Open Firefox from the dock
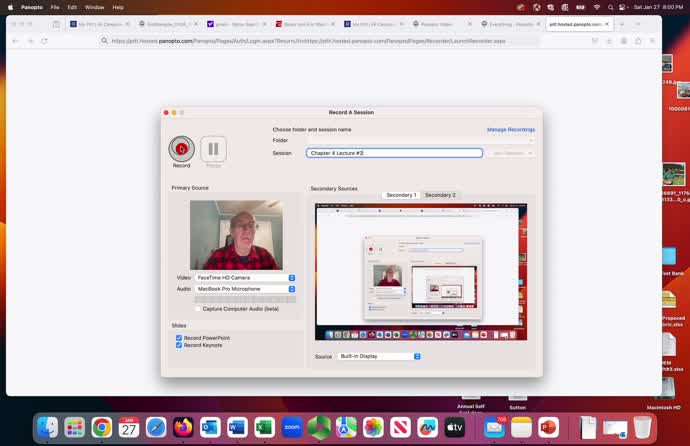This screenshot has width=690, height=446. 183,428
